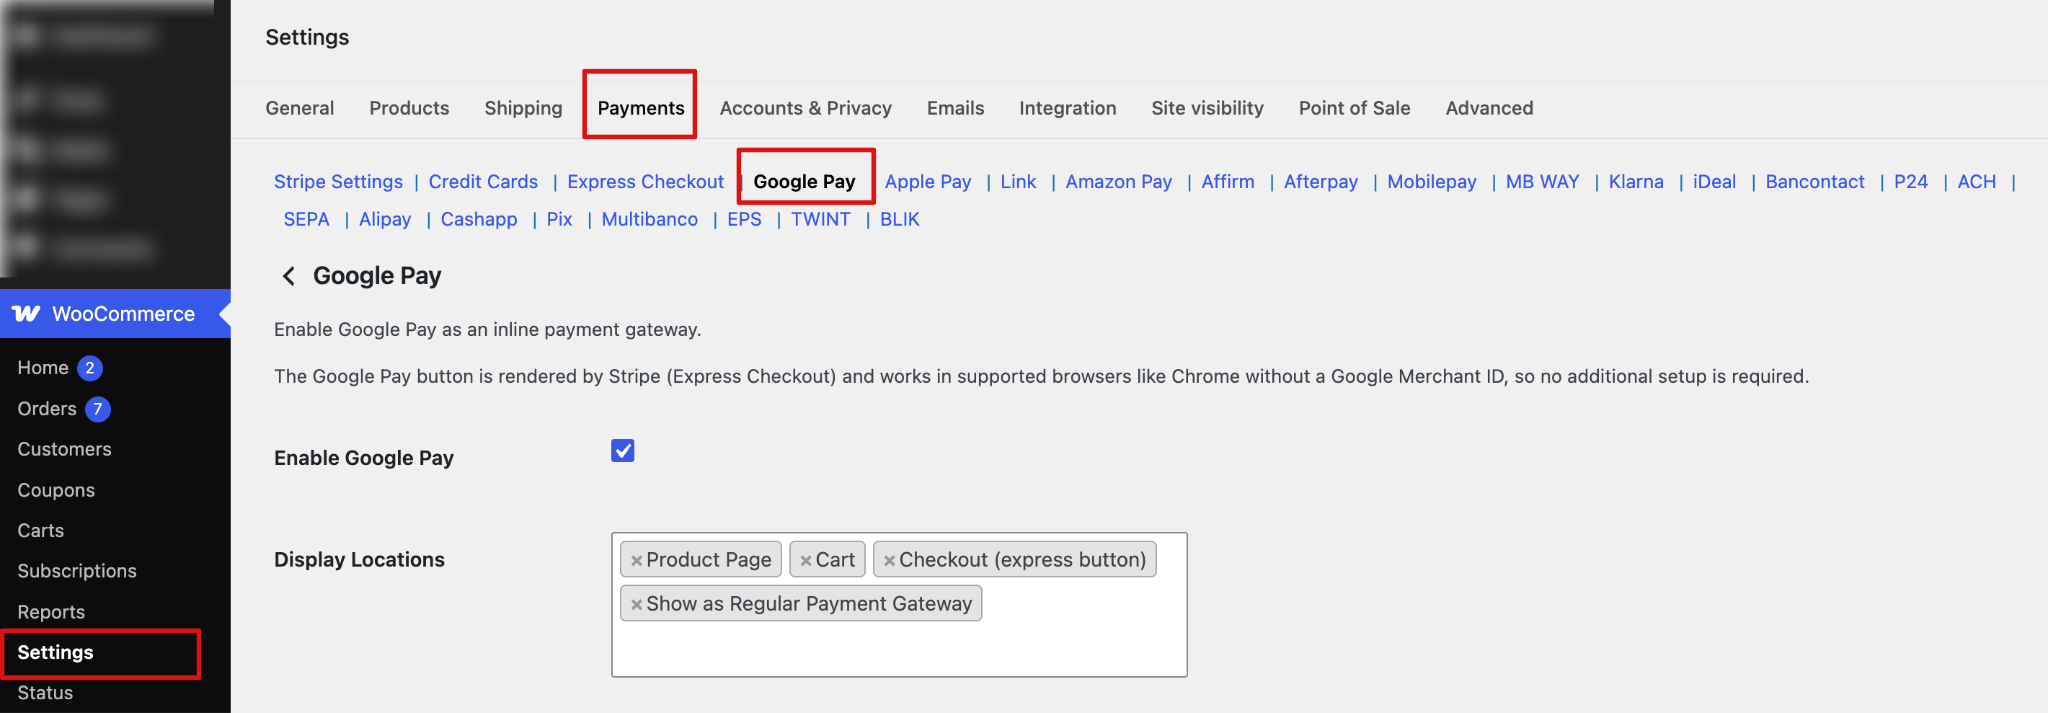The width and height of the screenshot is (2048, 713).
Task: Open Status in the sidebar
Action: pyautogui.click(x=45, y=693)
